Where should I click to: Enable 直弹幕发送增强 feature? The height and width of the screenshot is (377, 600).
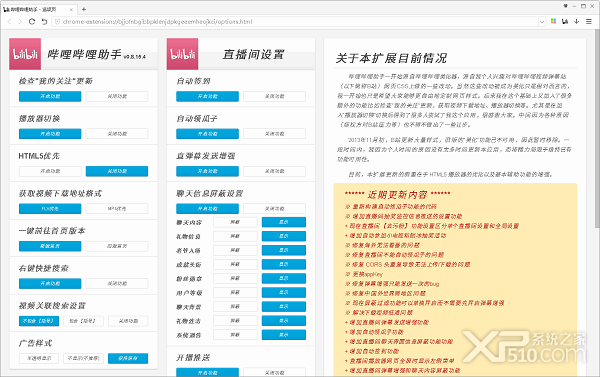click(207, 171)
